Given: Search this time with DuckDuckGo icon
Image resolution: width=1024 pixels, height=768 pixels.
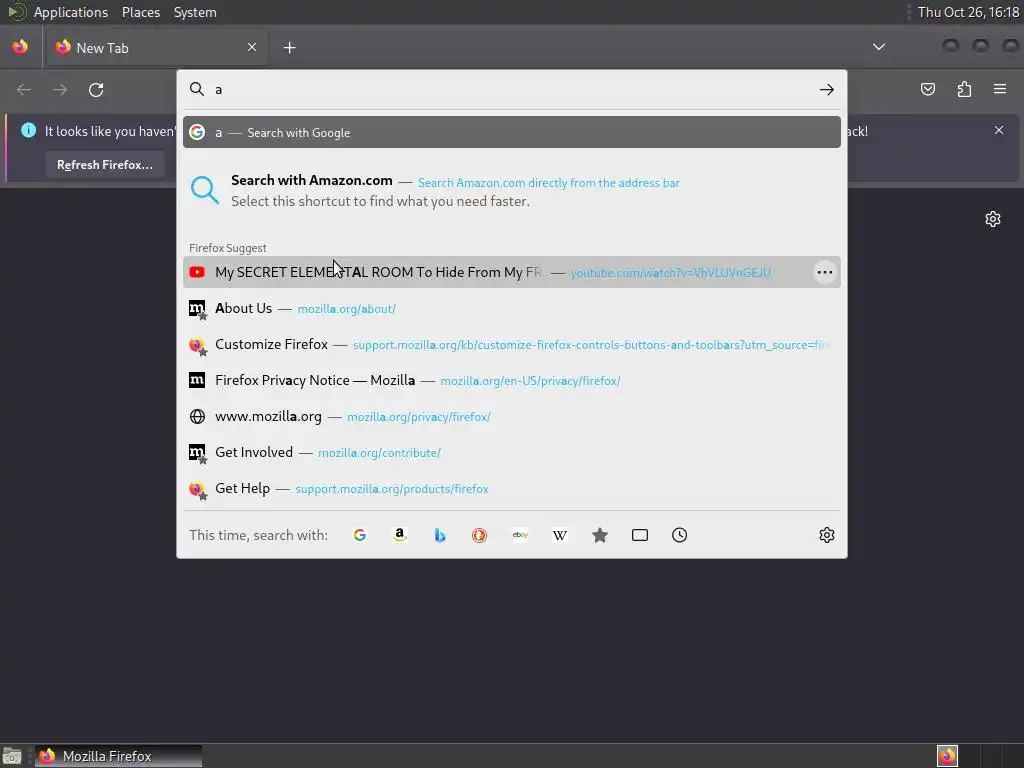Looking at the screenshot, I should click(479, 536).
